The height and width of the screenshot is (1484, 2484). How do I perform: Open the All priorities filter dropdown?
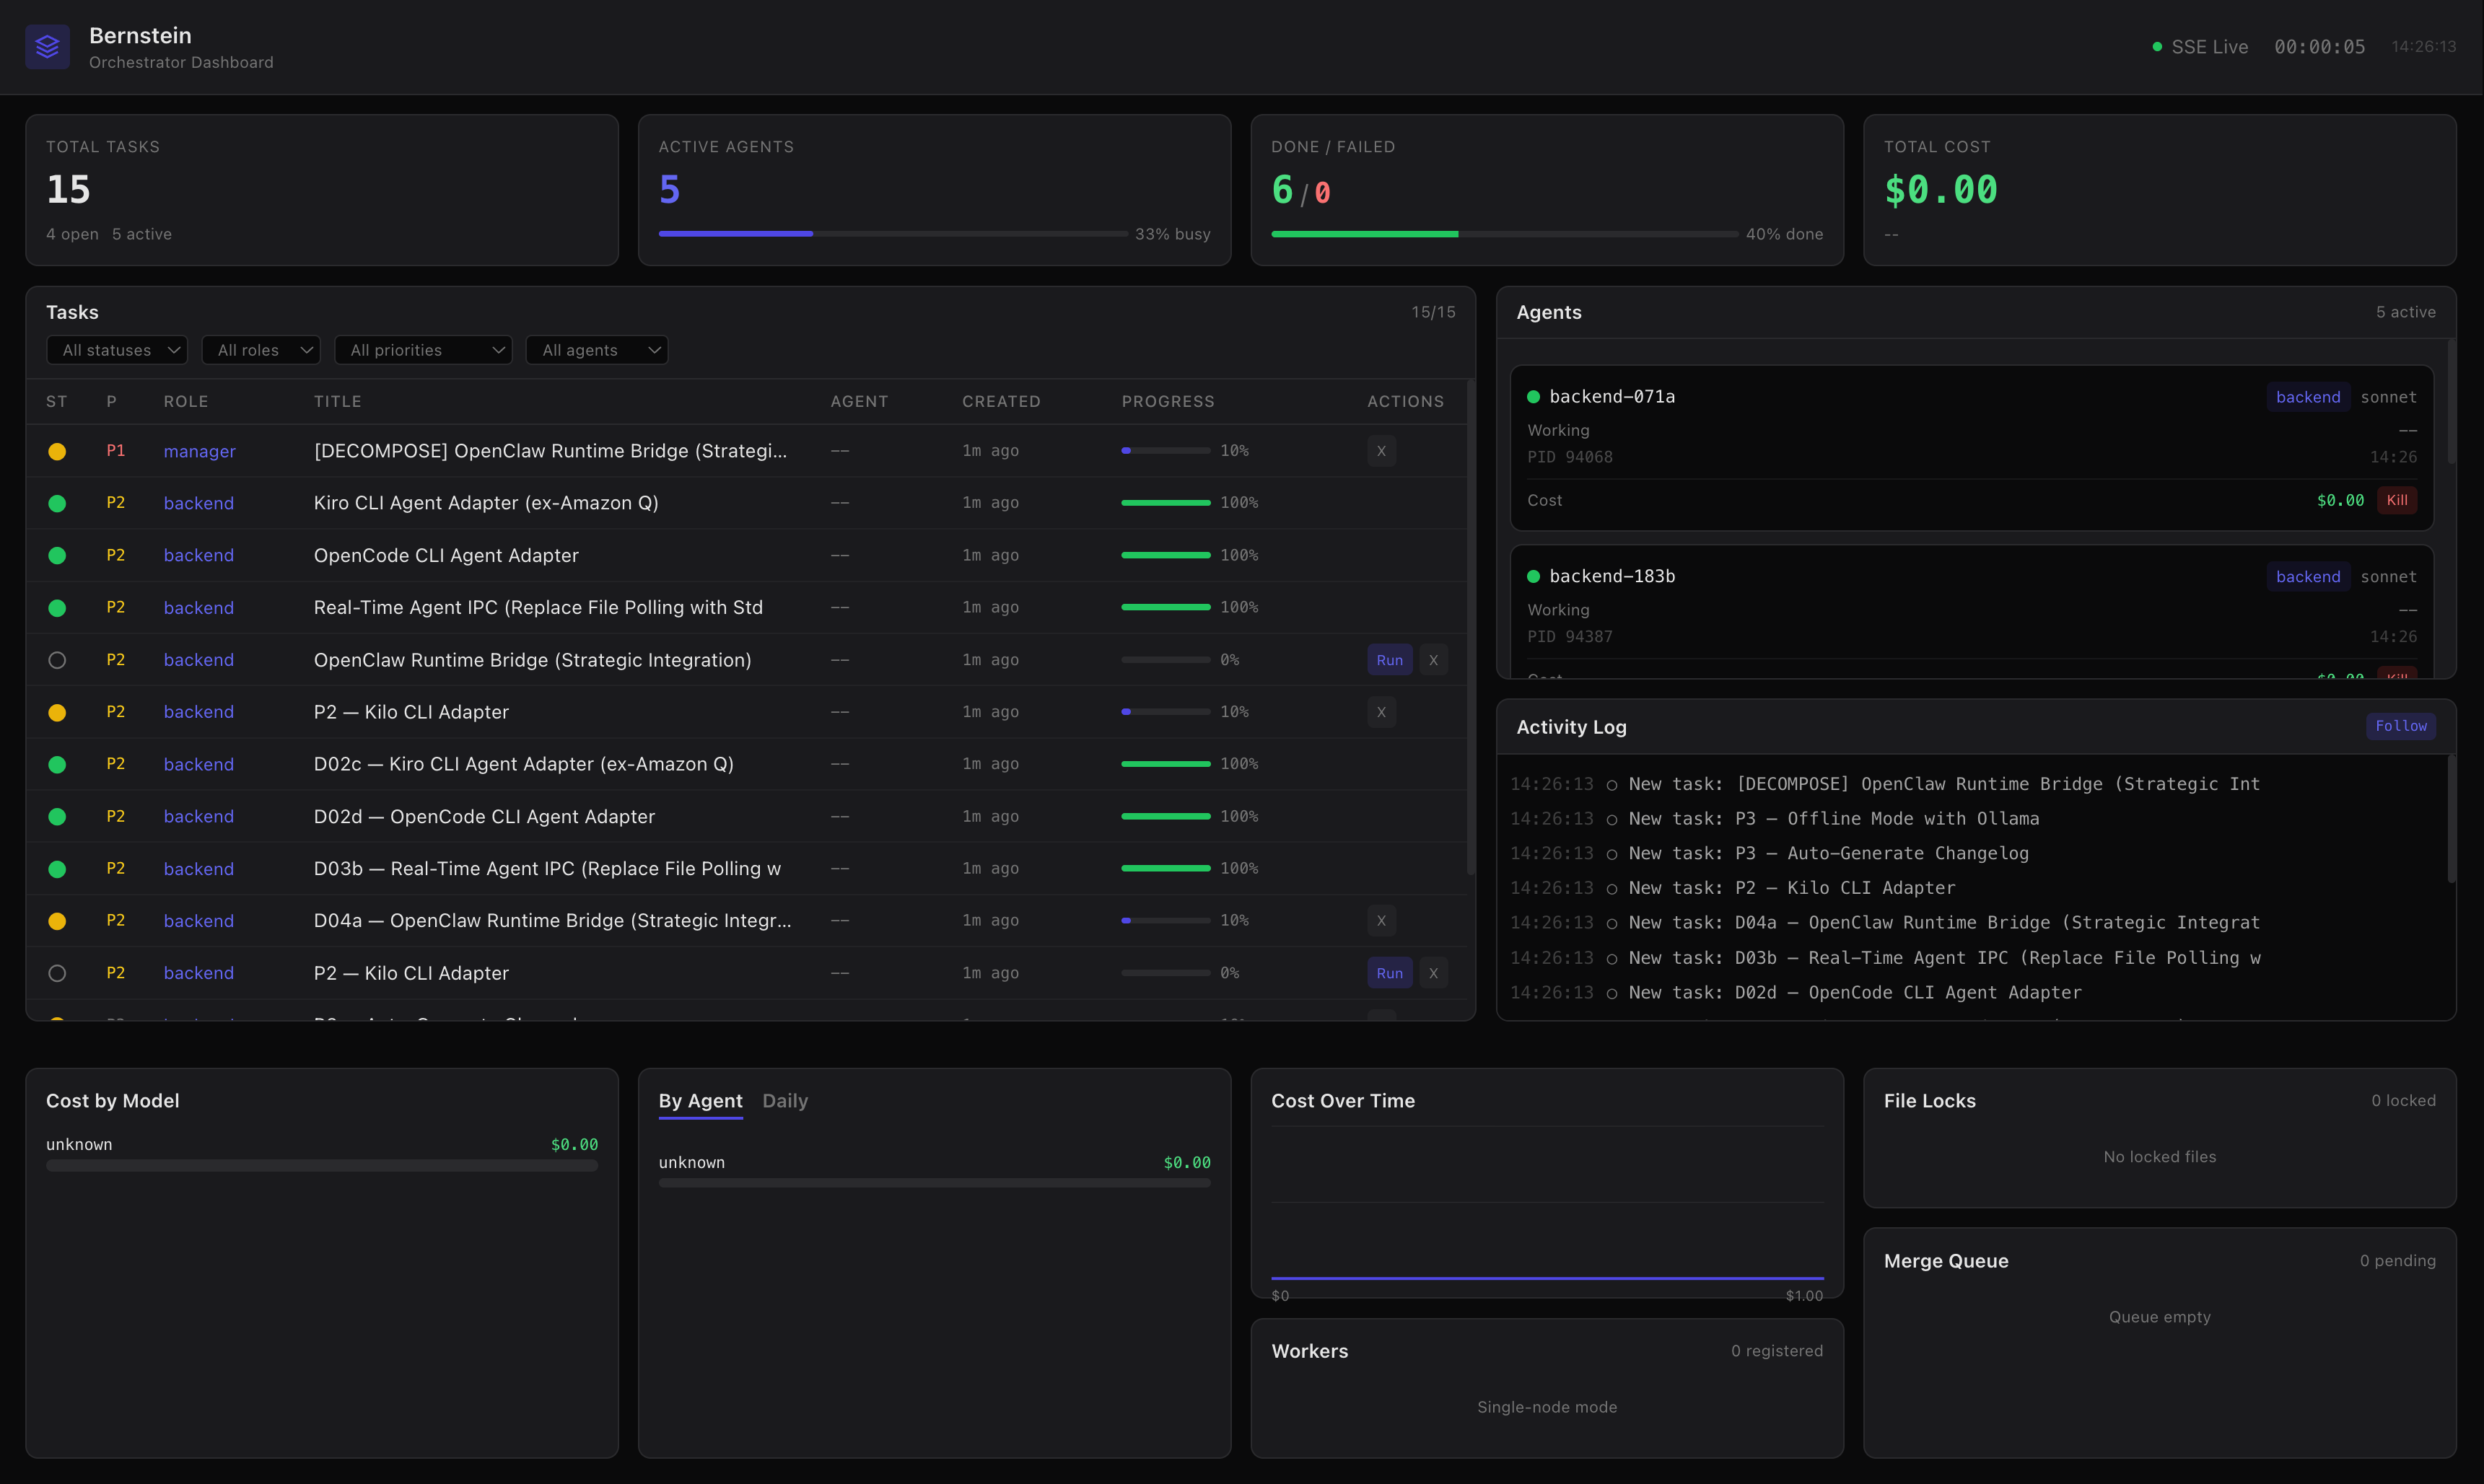point(423,350)
